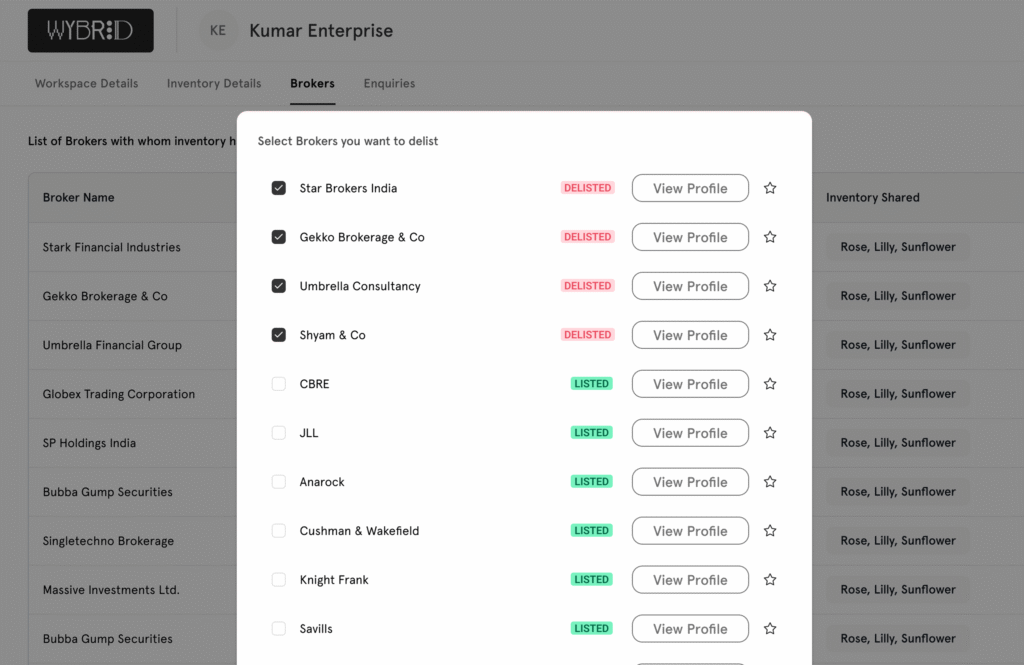Open the Inventory Details tab
Image resolution: width=1024 pixels, height=665 pixels.
click(x=214, y=84)
